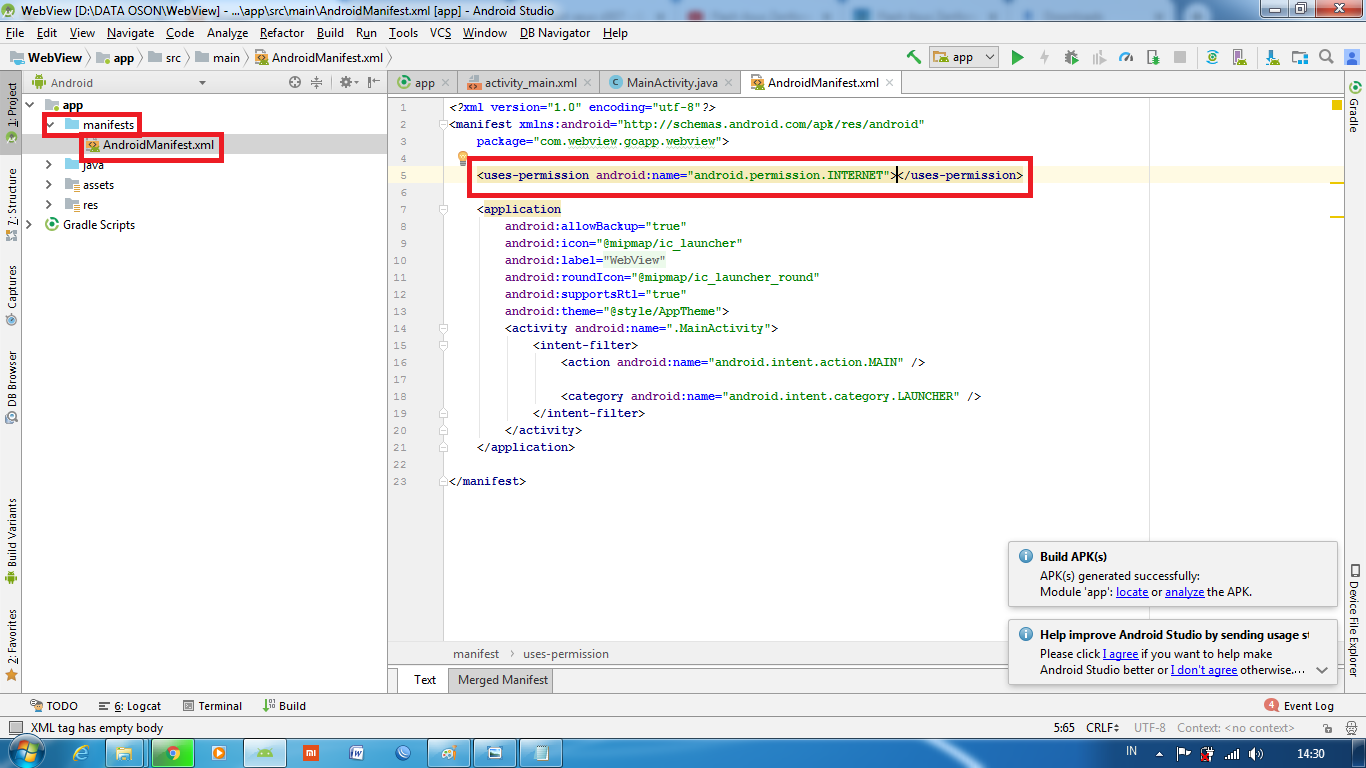Click the Make Project hammer icon
Image resolution: width=1366 pixels, height=768 pixels.
(914, 57)
